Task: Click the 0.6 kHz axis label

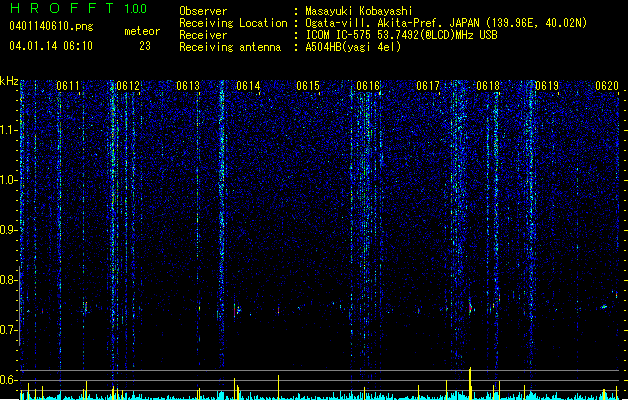Action: pos(8,380)
